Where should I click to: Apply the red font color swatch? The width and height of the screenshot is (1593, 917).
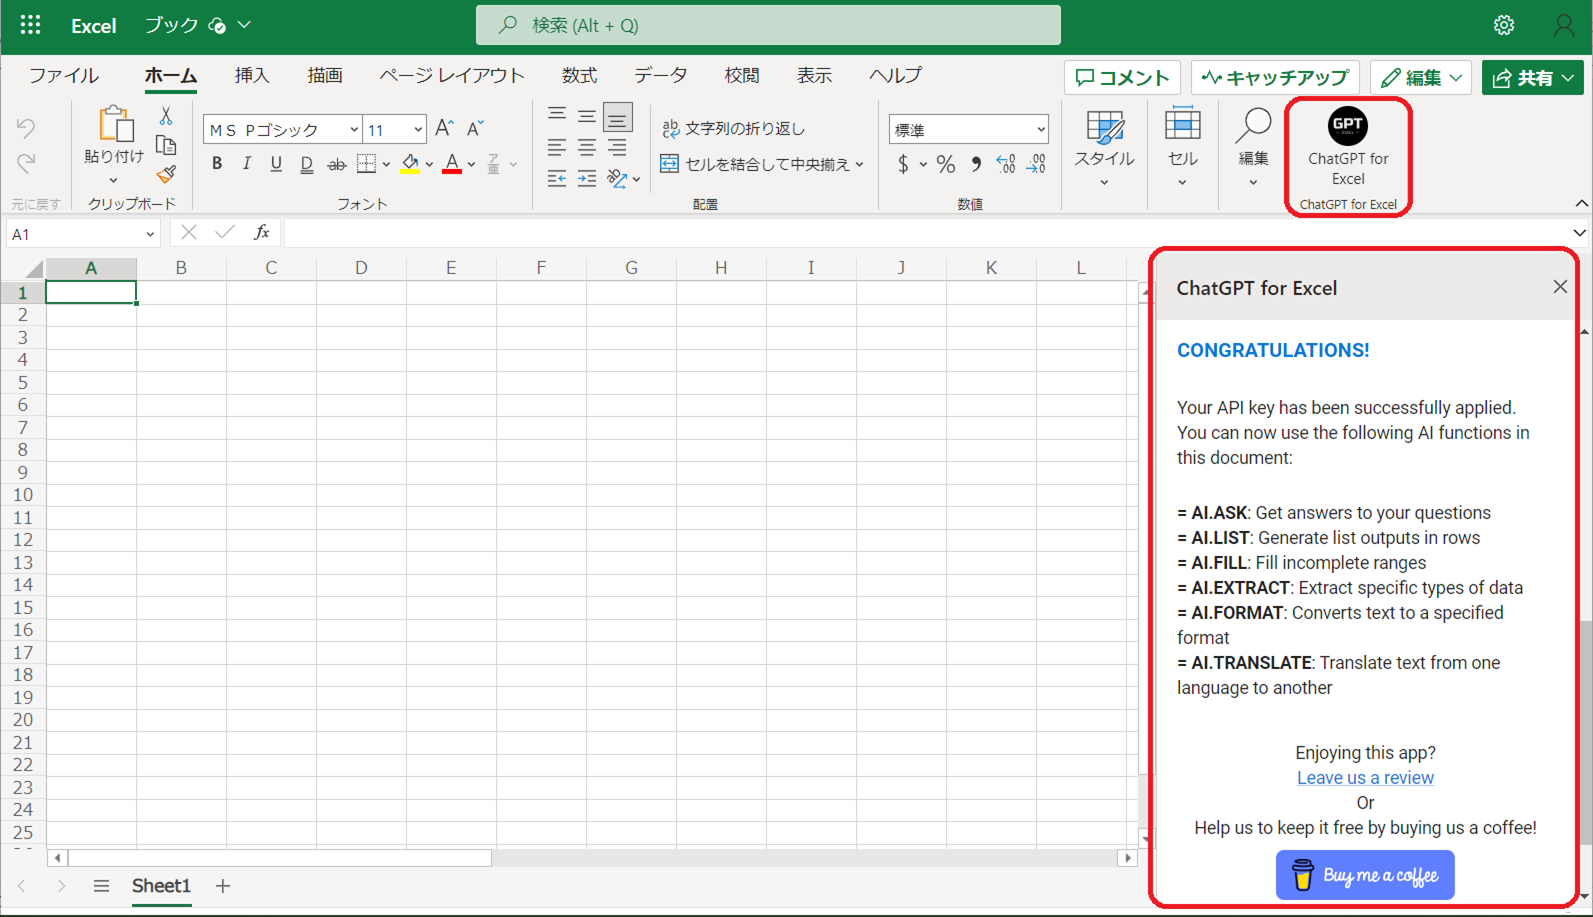point(452,164)
